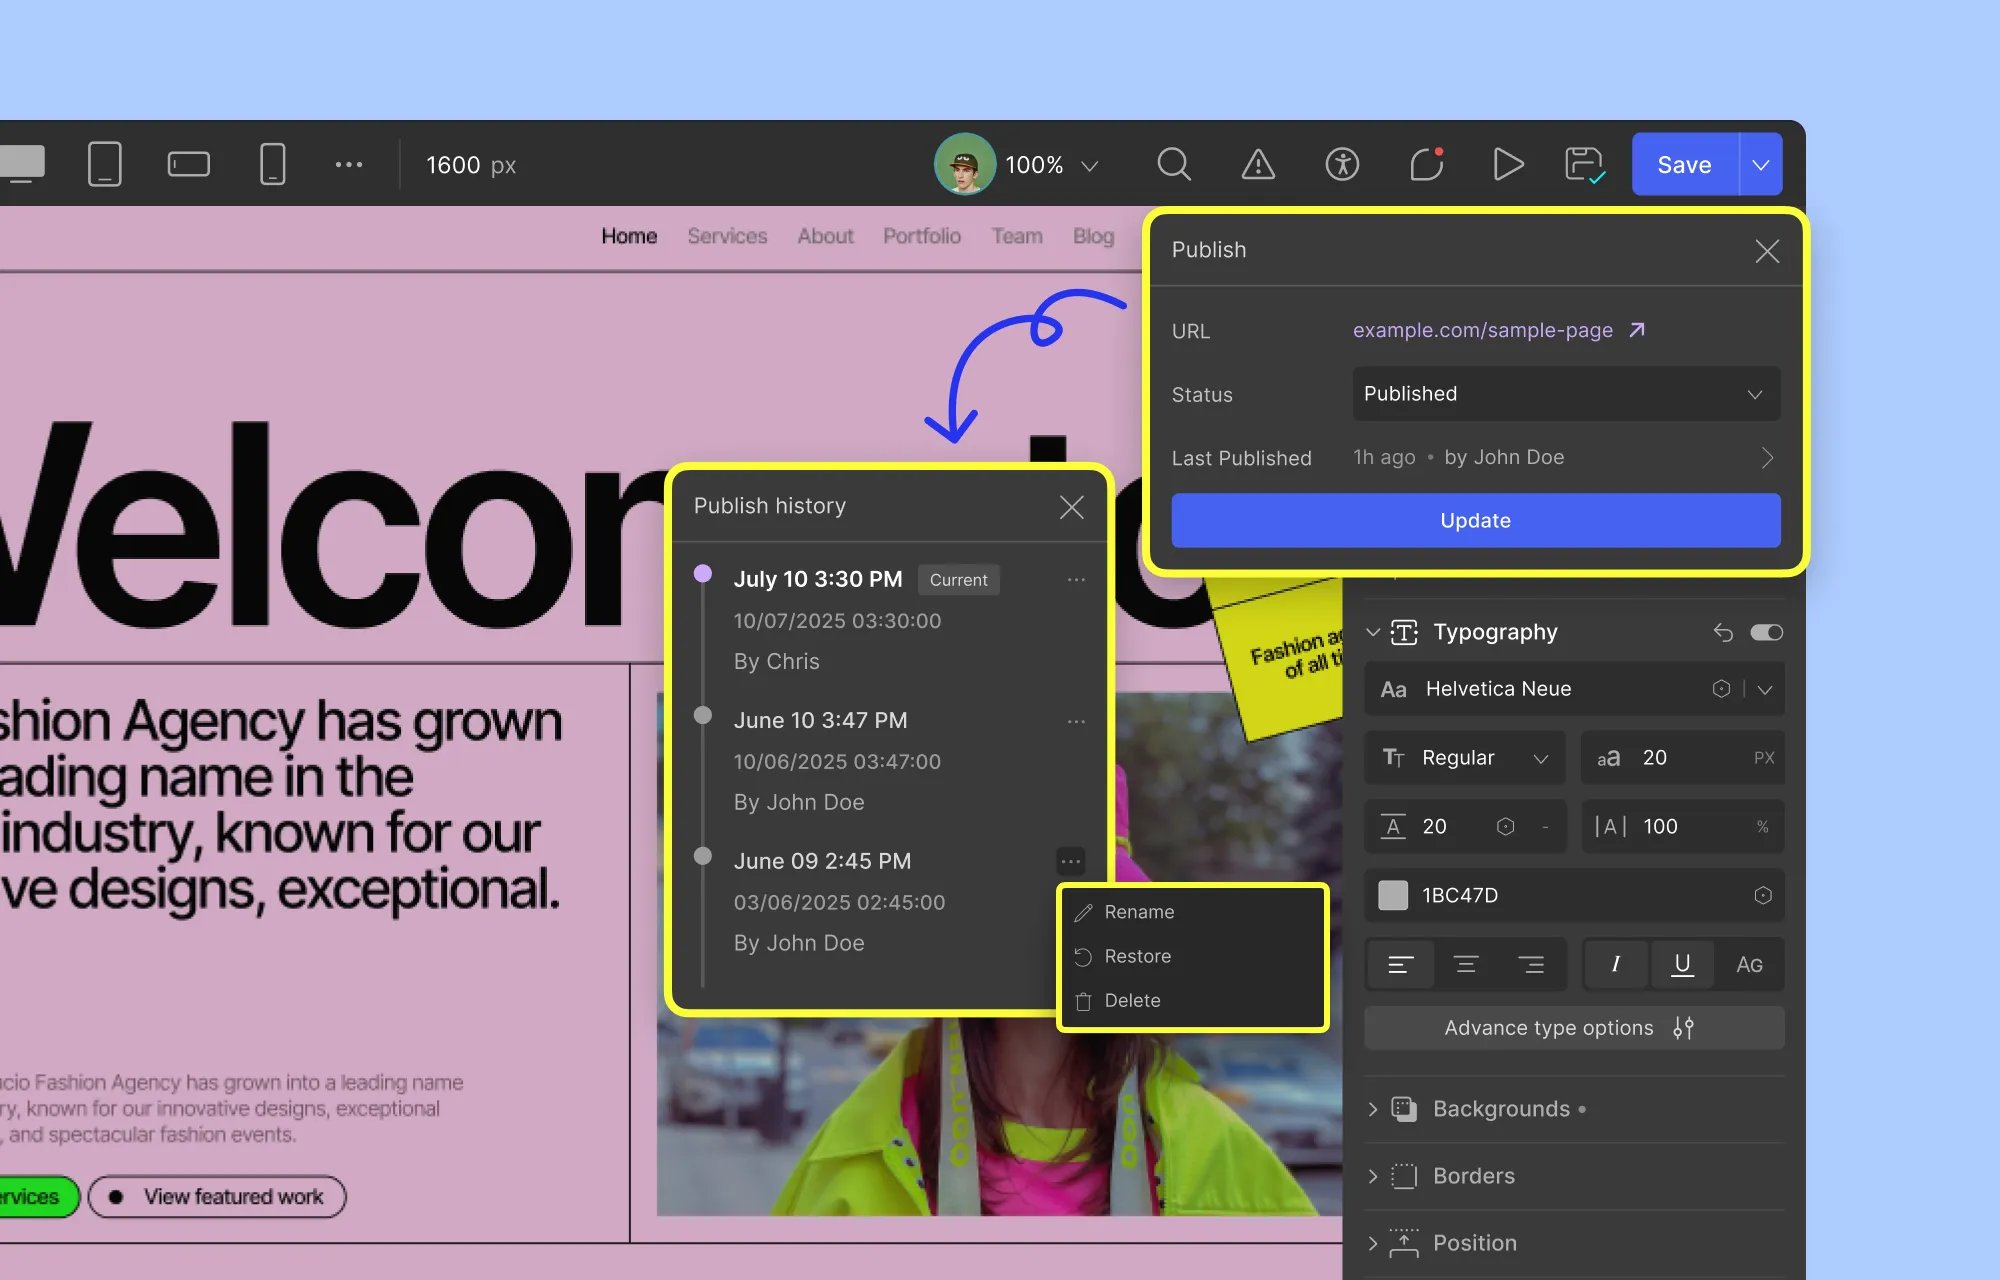Open the Save button dropdown arrow

coord(1761,164)
